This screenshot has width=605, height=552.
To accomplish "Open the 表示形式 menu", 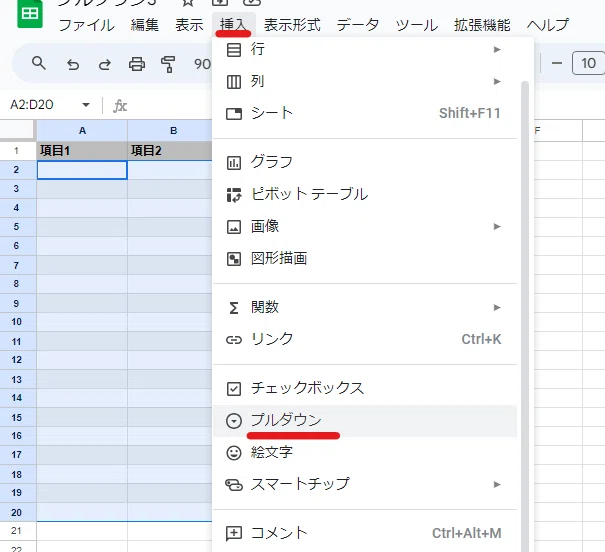I will point(292,25).
